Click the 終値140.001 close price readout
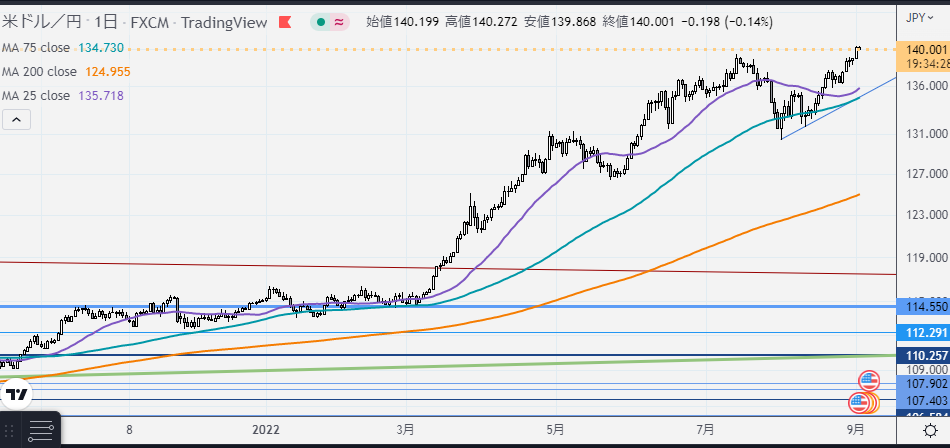 639,22
